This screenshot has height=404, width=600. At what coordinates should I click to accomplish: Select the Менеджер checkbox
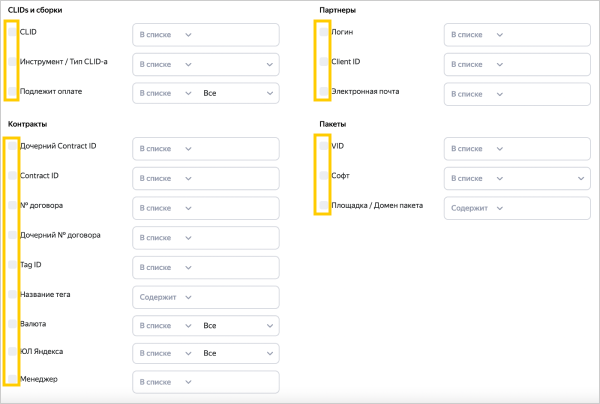[x=12, y=380]
